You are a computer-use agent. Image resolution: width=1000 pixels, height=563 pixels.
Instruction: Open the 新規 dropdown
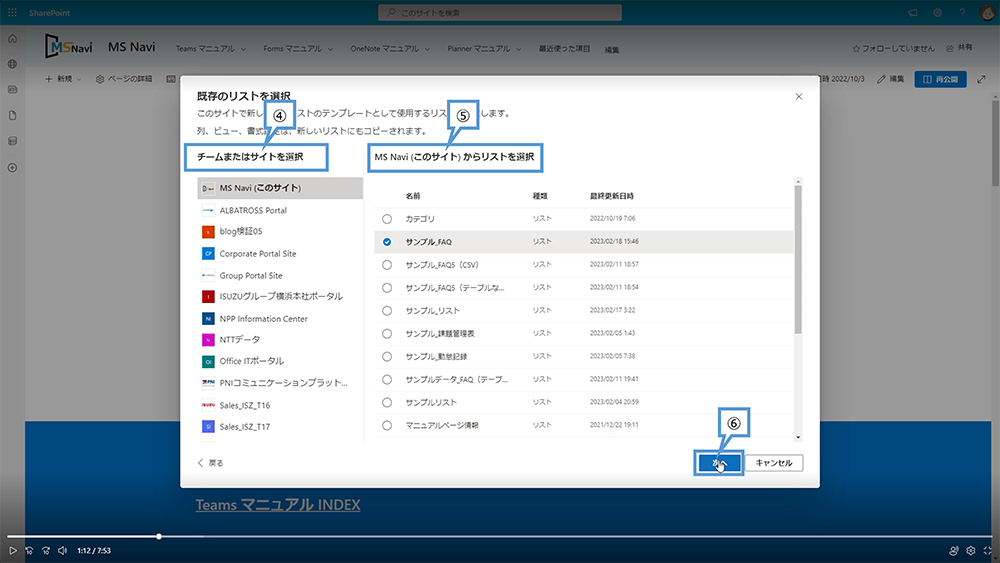[63, 79]
